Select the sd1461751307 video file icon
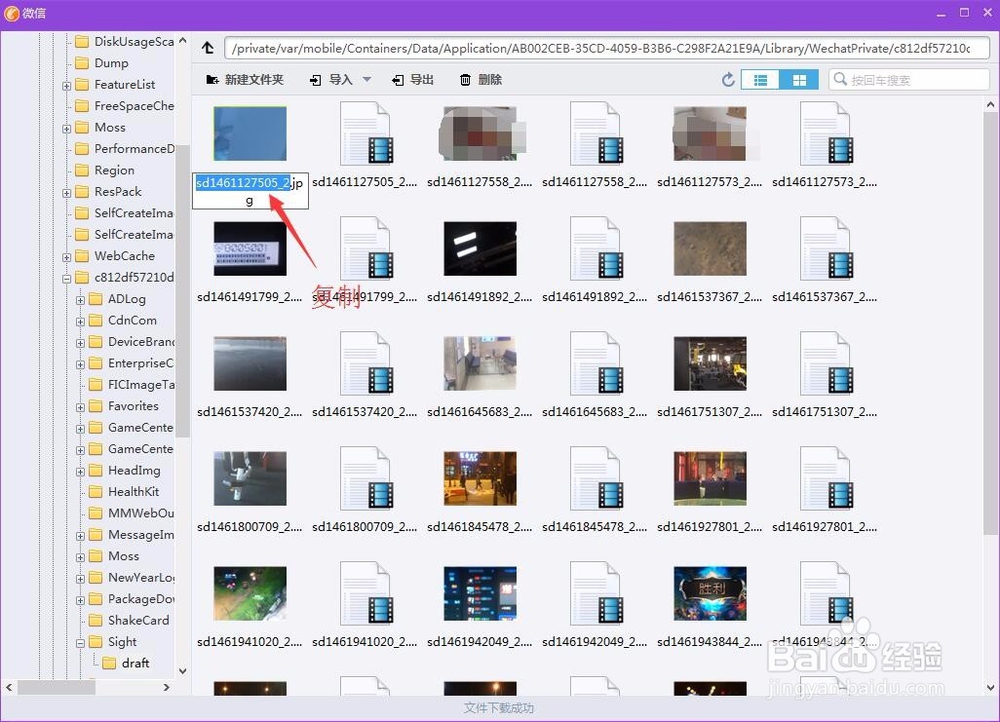 826,364
